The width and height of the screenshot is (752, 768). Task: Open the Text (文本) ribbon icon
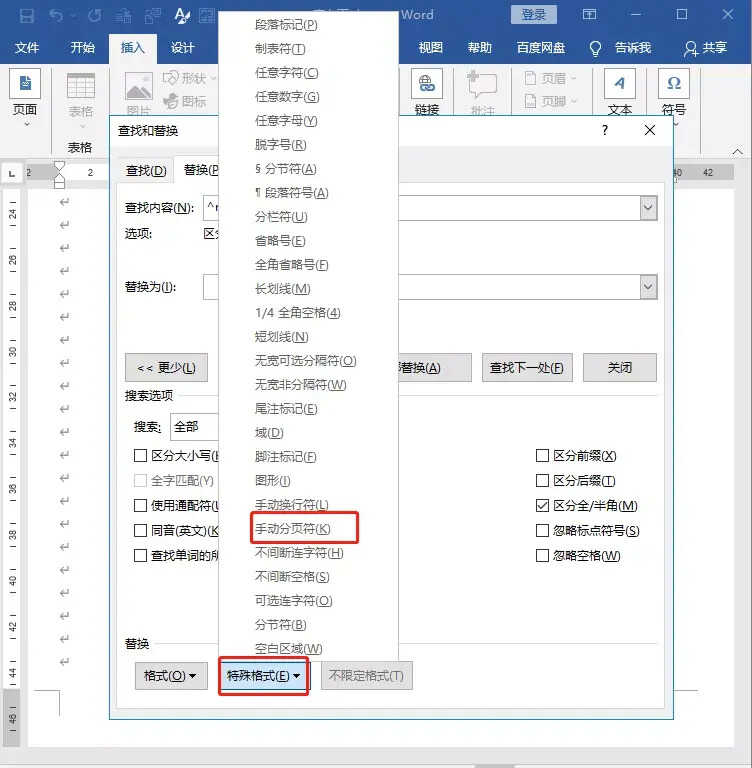point(620,84)
